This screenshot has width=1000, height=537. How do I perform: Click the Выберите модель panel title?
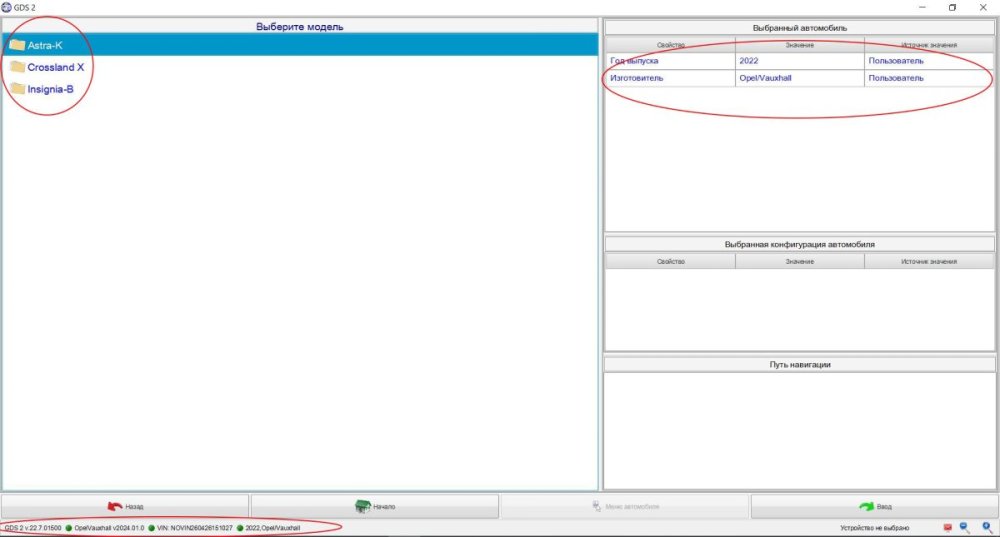click(300, 27)
